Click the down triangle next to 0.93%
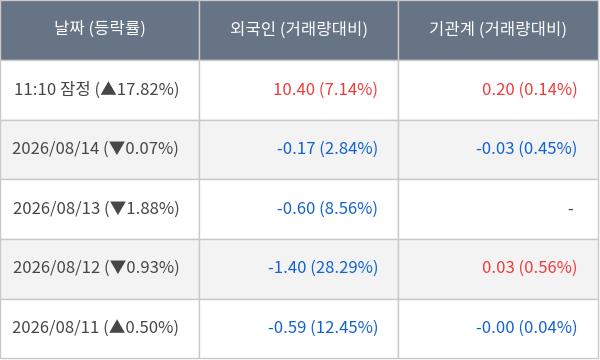600x360 pixels. [x=117, y=267]
